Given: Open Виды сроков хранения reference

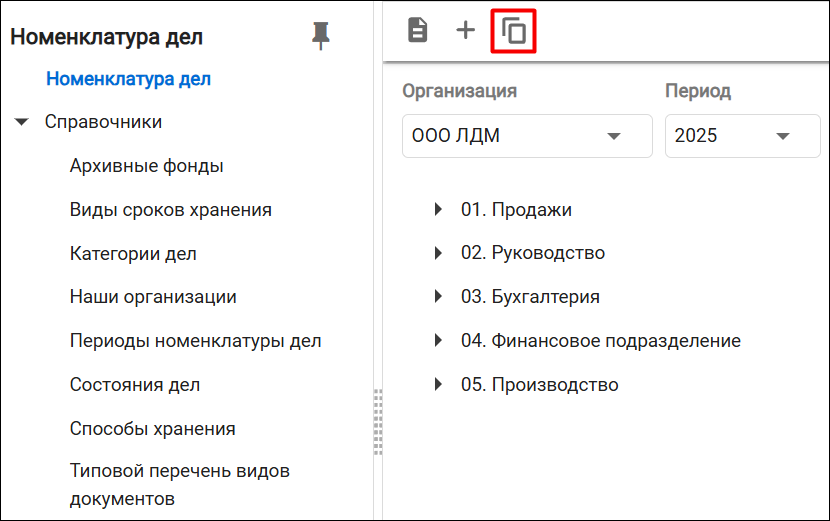Looking at the screenshot, I should tap(170, 210).
